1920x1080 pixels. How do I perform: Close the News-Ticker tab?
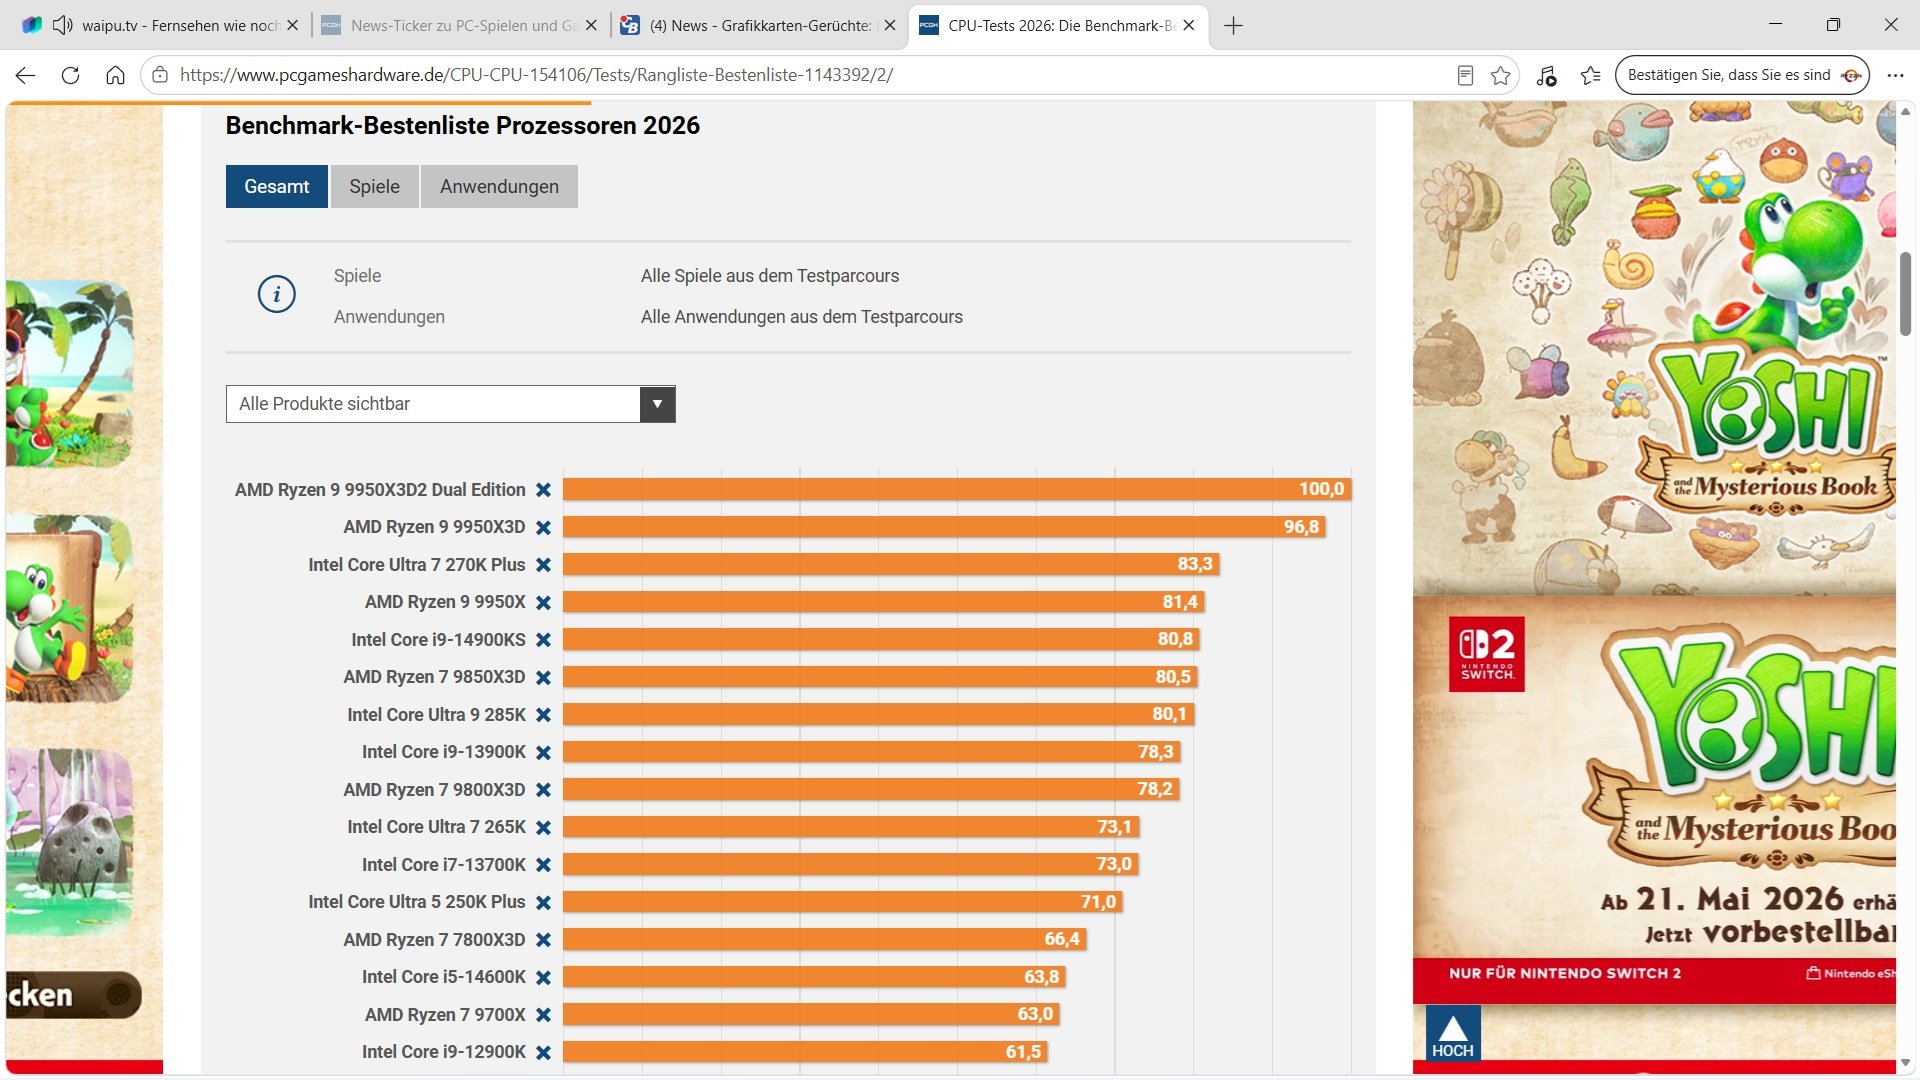[x=591, y=25]
